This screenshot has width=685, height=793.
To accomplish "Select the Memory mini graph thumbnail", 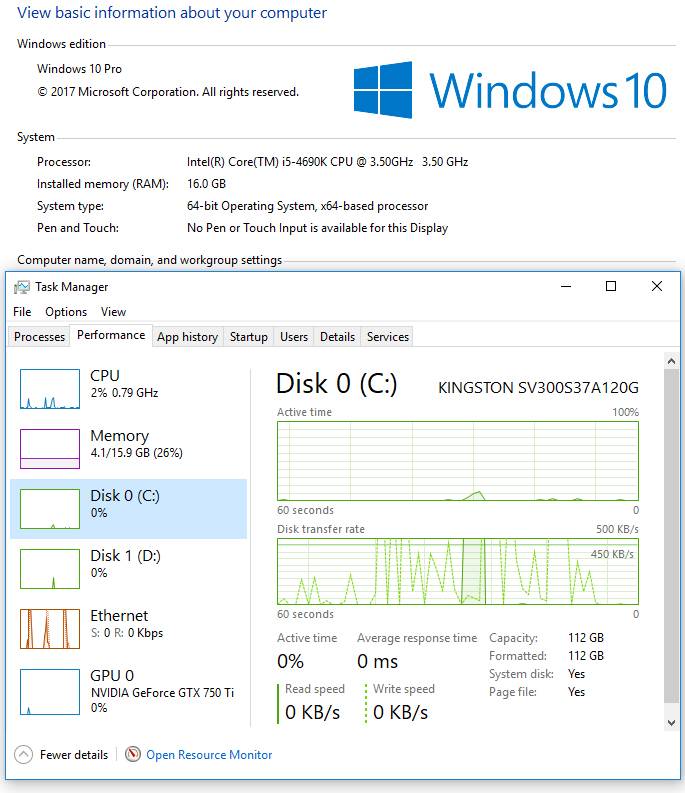I will point(50,449).
